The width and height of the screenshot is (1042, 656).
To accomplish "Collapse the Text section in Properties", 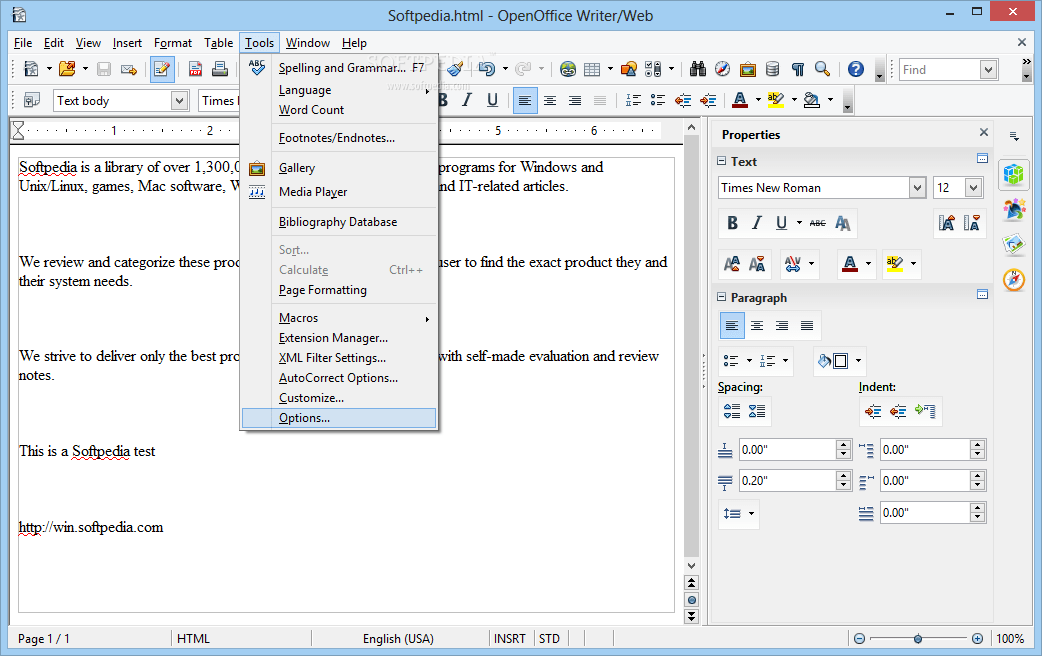I will coord(722,162).
